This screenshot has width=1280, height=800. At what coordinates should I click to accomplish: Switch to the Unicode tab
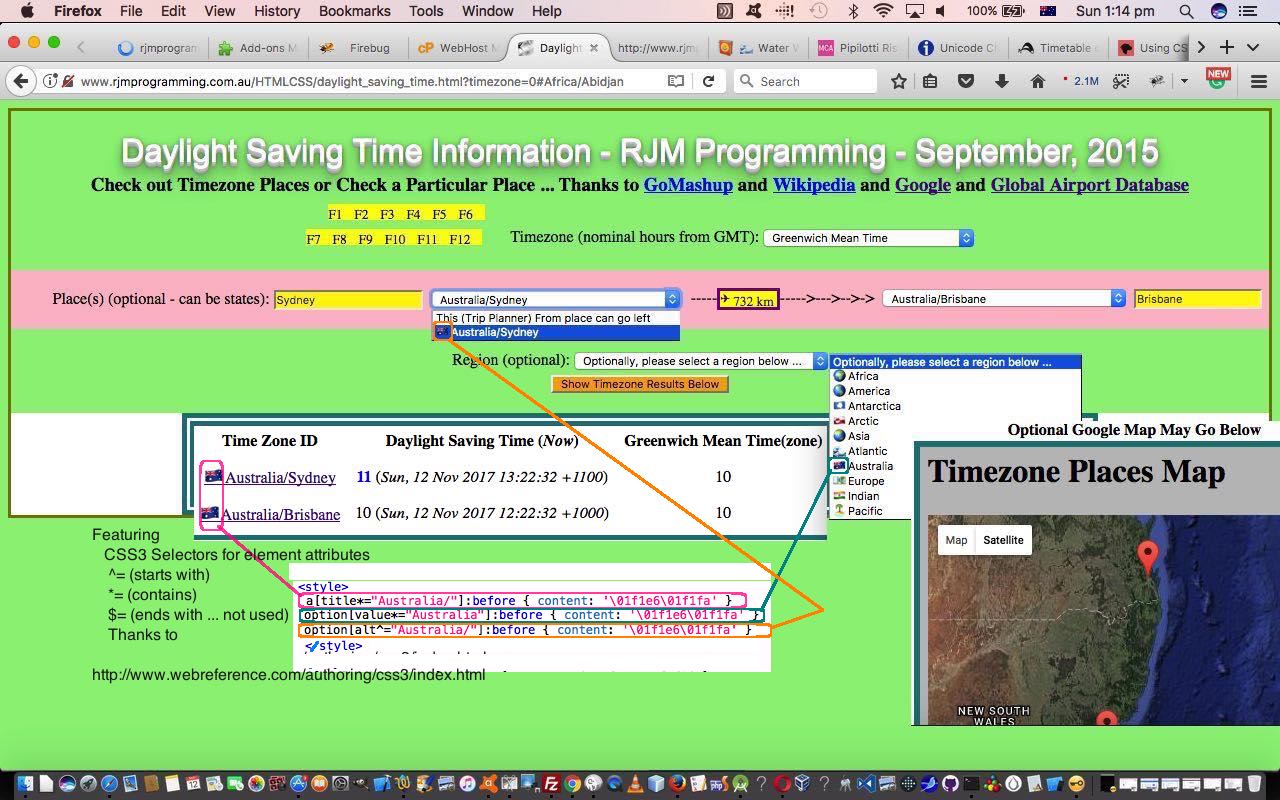[956, 47]
